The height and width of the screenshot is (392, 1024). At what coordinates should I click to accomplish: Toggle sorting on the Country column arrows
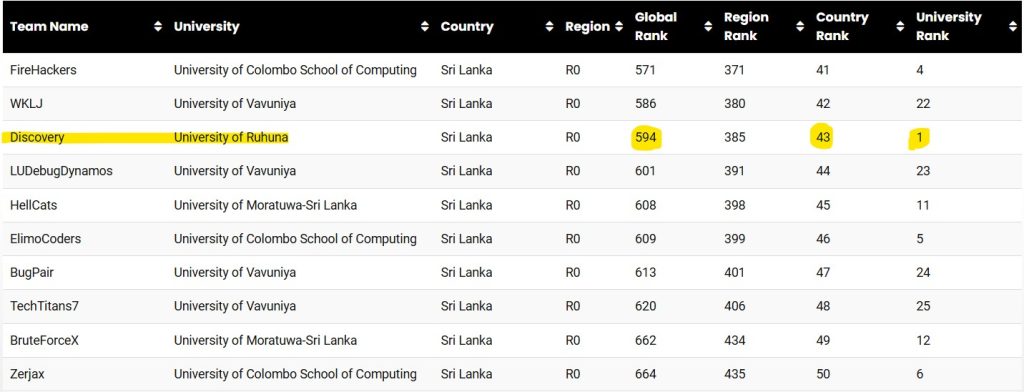coord(549,27)
